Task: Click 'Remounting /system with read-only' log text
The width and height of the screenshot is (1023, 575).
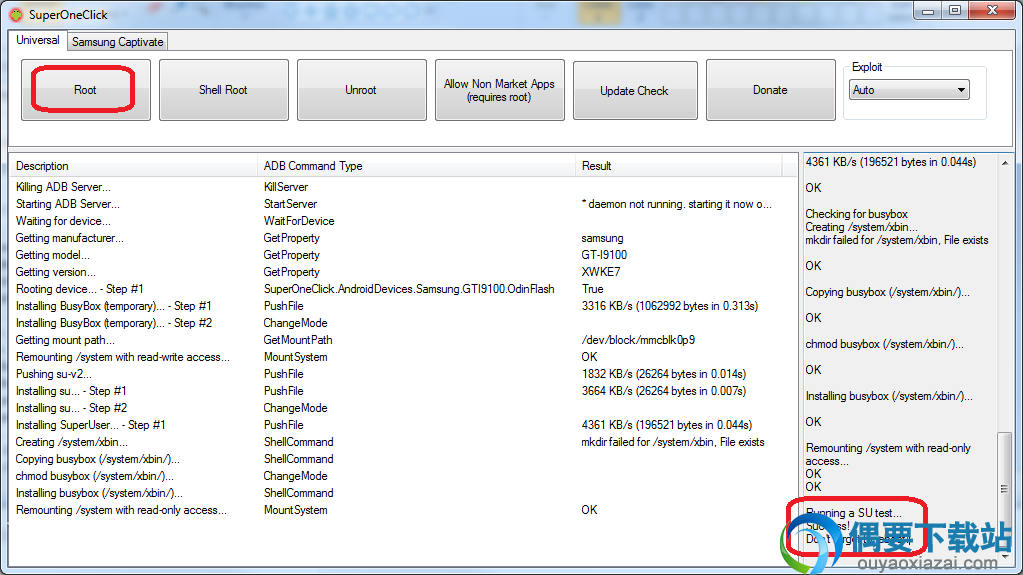Action: 888,448
